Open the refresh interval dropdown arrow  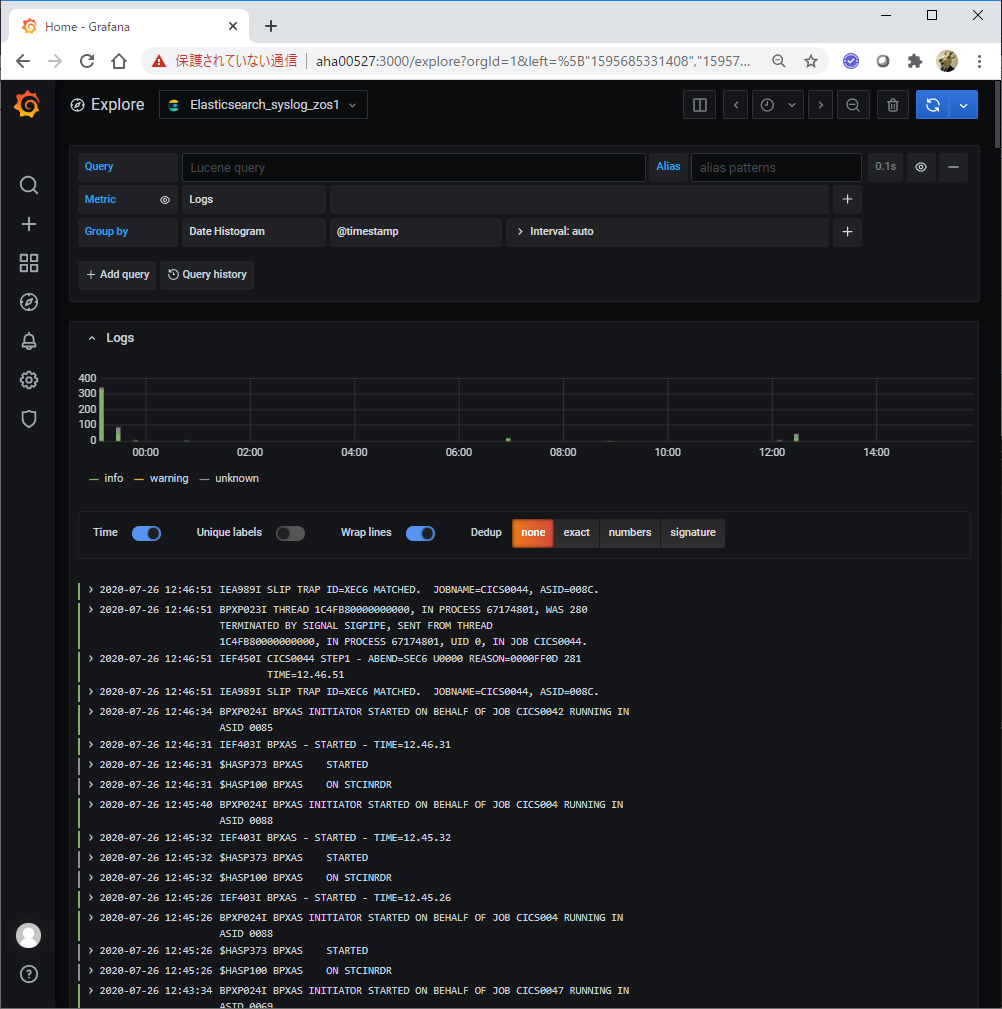click(963, 105)
